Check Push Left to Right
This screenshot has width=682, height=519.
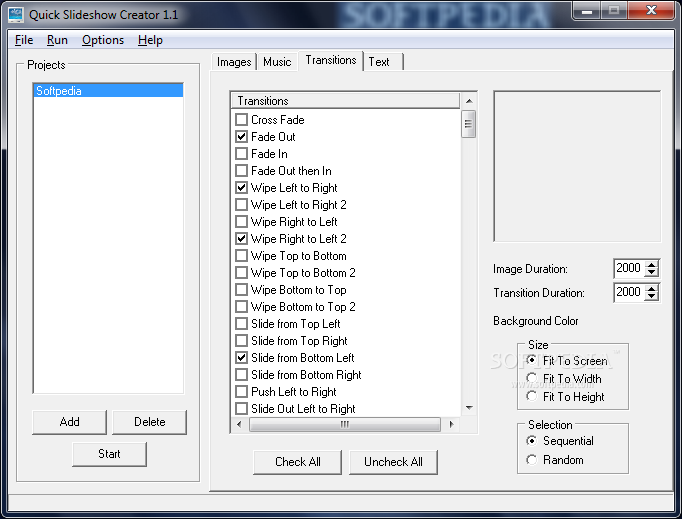[x=241, y=392]
